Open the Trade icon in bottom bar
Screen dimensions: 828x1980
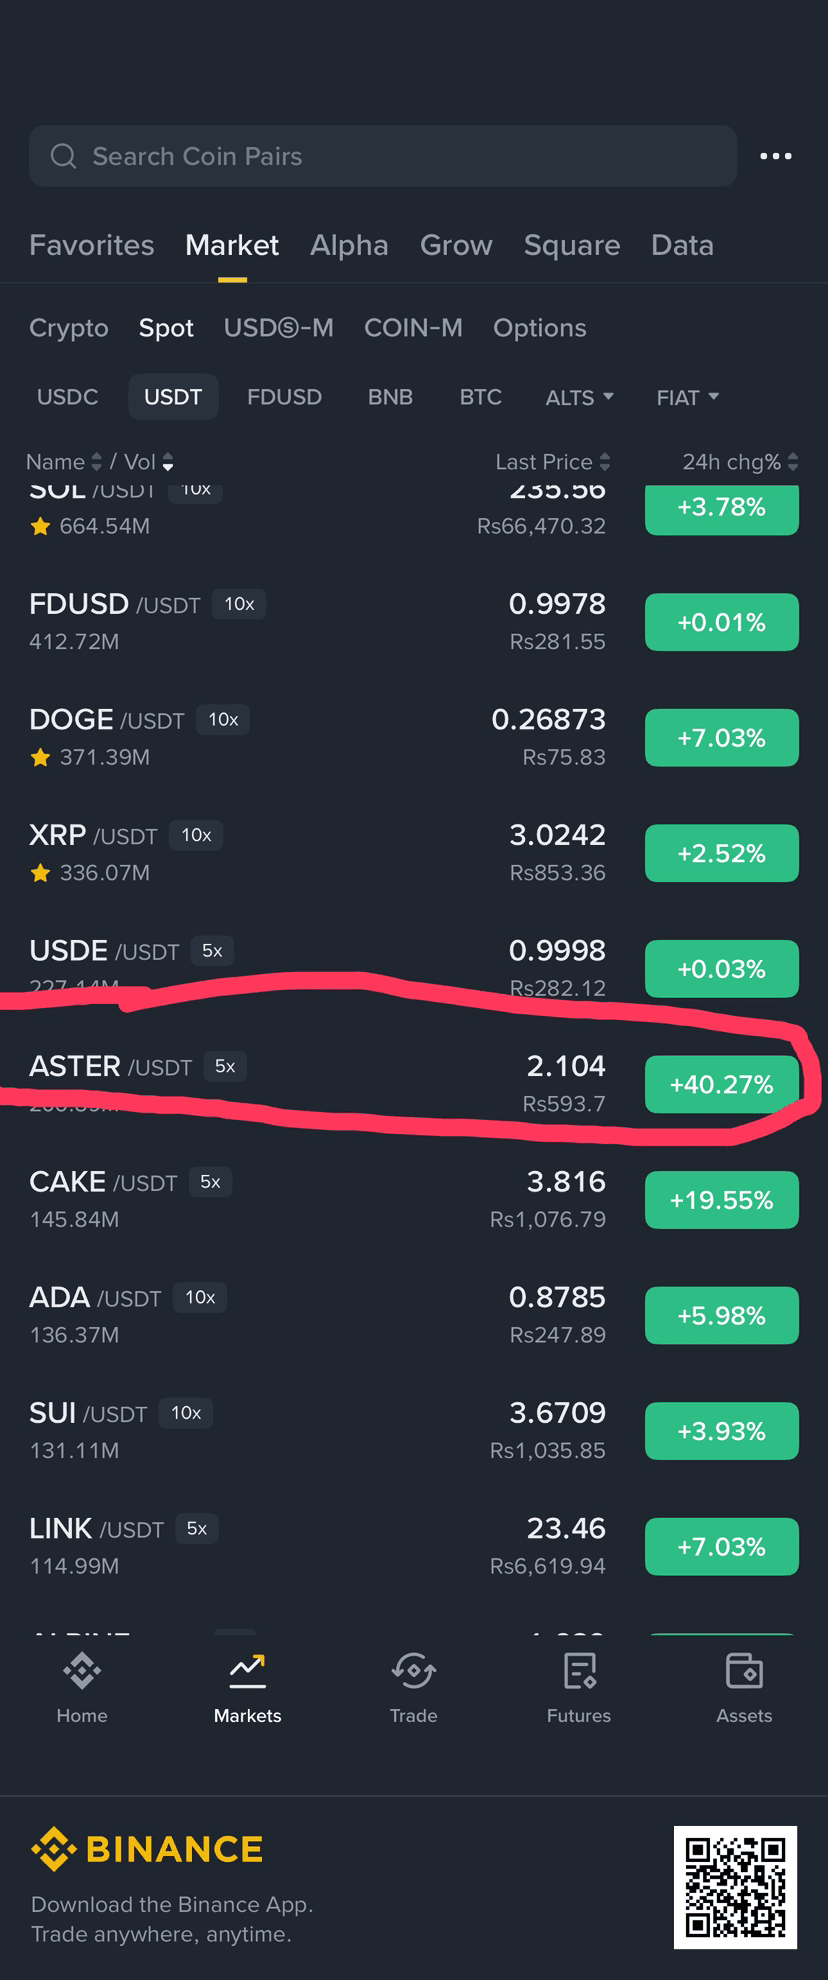(413, 1671)
